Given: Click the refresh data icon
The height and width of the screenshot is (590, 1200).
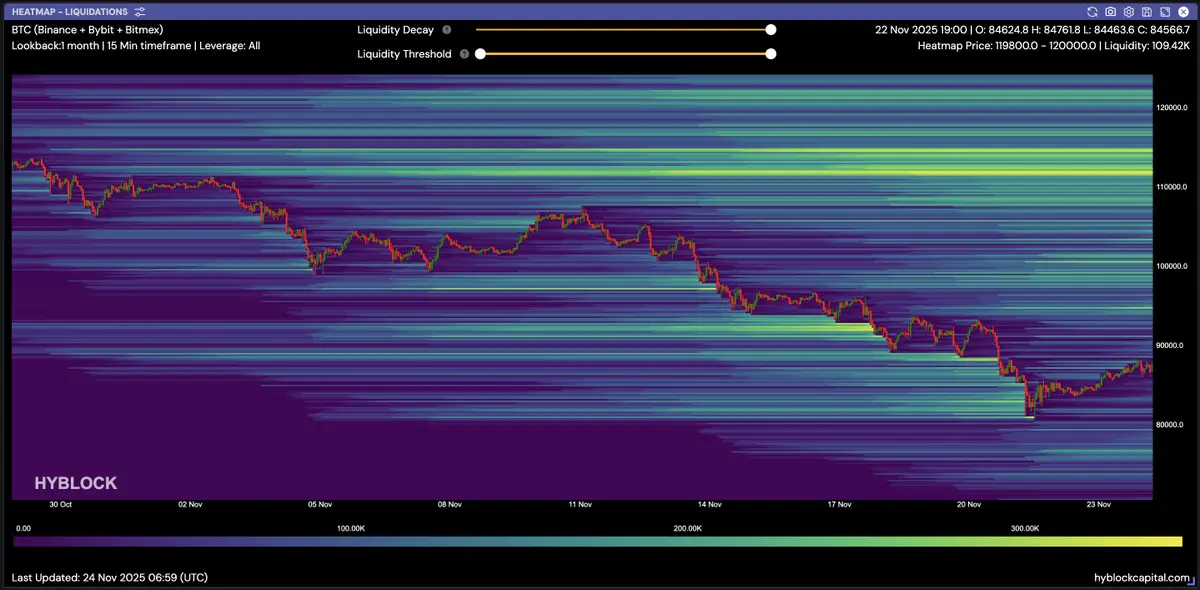Looking at the screenshot, I should [x=1092, y=11].
